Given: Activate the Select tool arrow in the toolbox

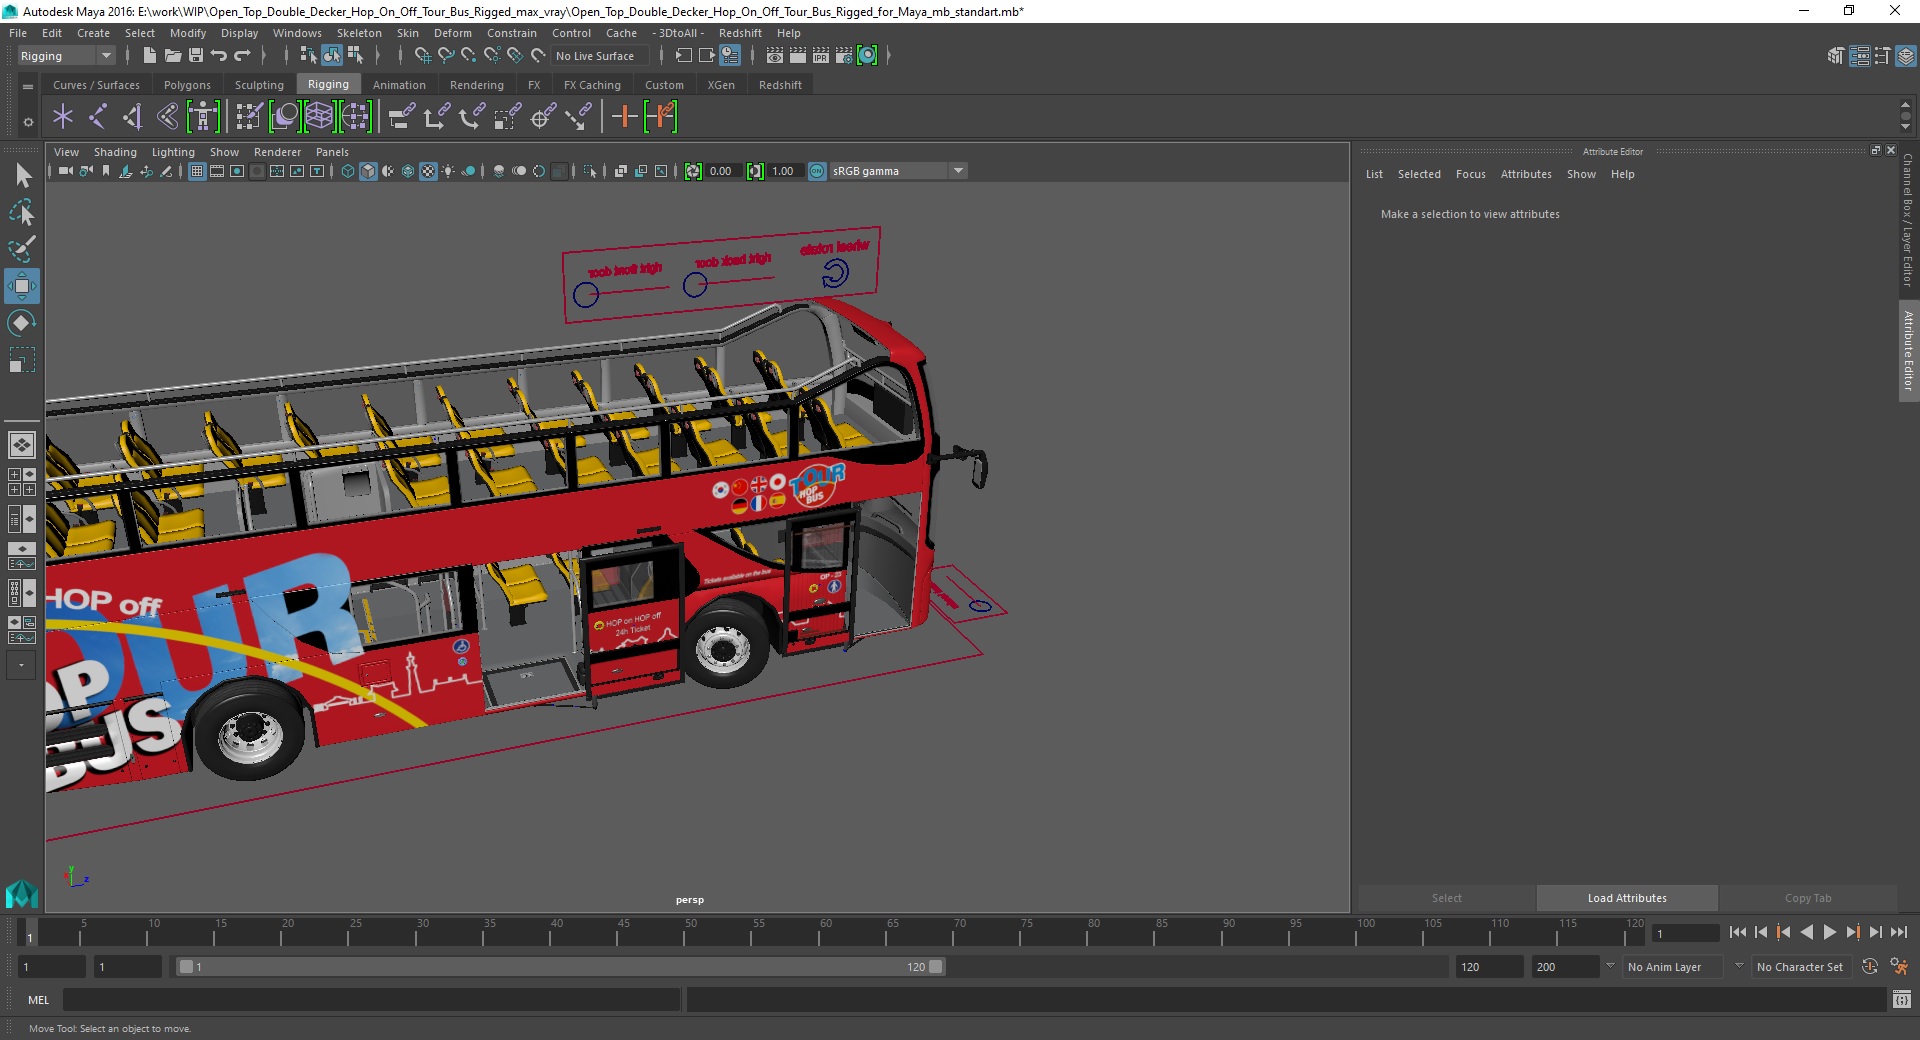Looking at the screenshot, I should (x=22, y=176).
